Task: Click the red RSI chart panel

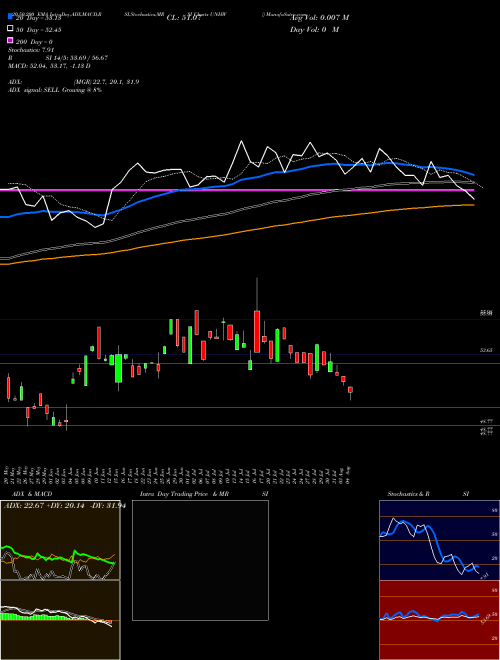Action: click(x=439, y=620)
